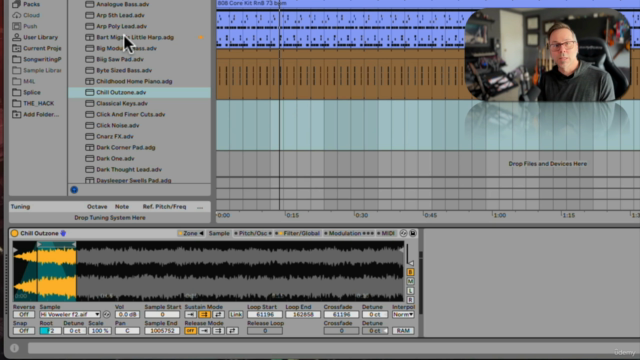Select Analogue Bass.adv preset

(x=122, y=4)
